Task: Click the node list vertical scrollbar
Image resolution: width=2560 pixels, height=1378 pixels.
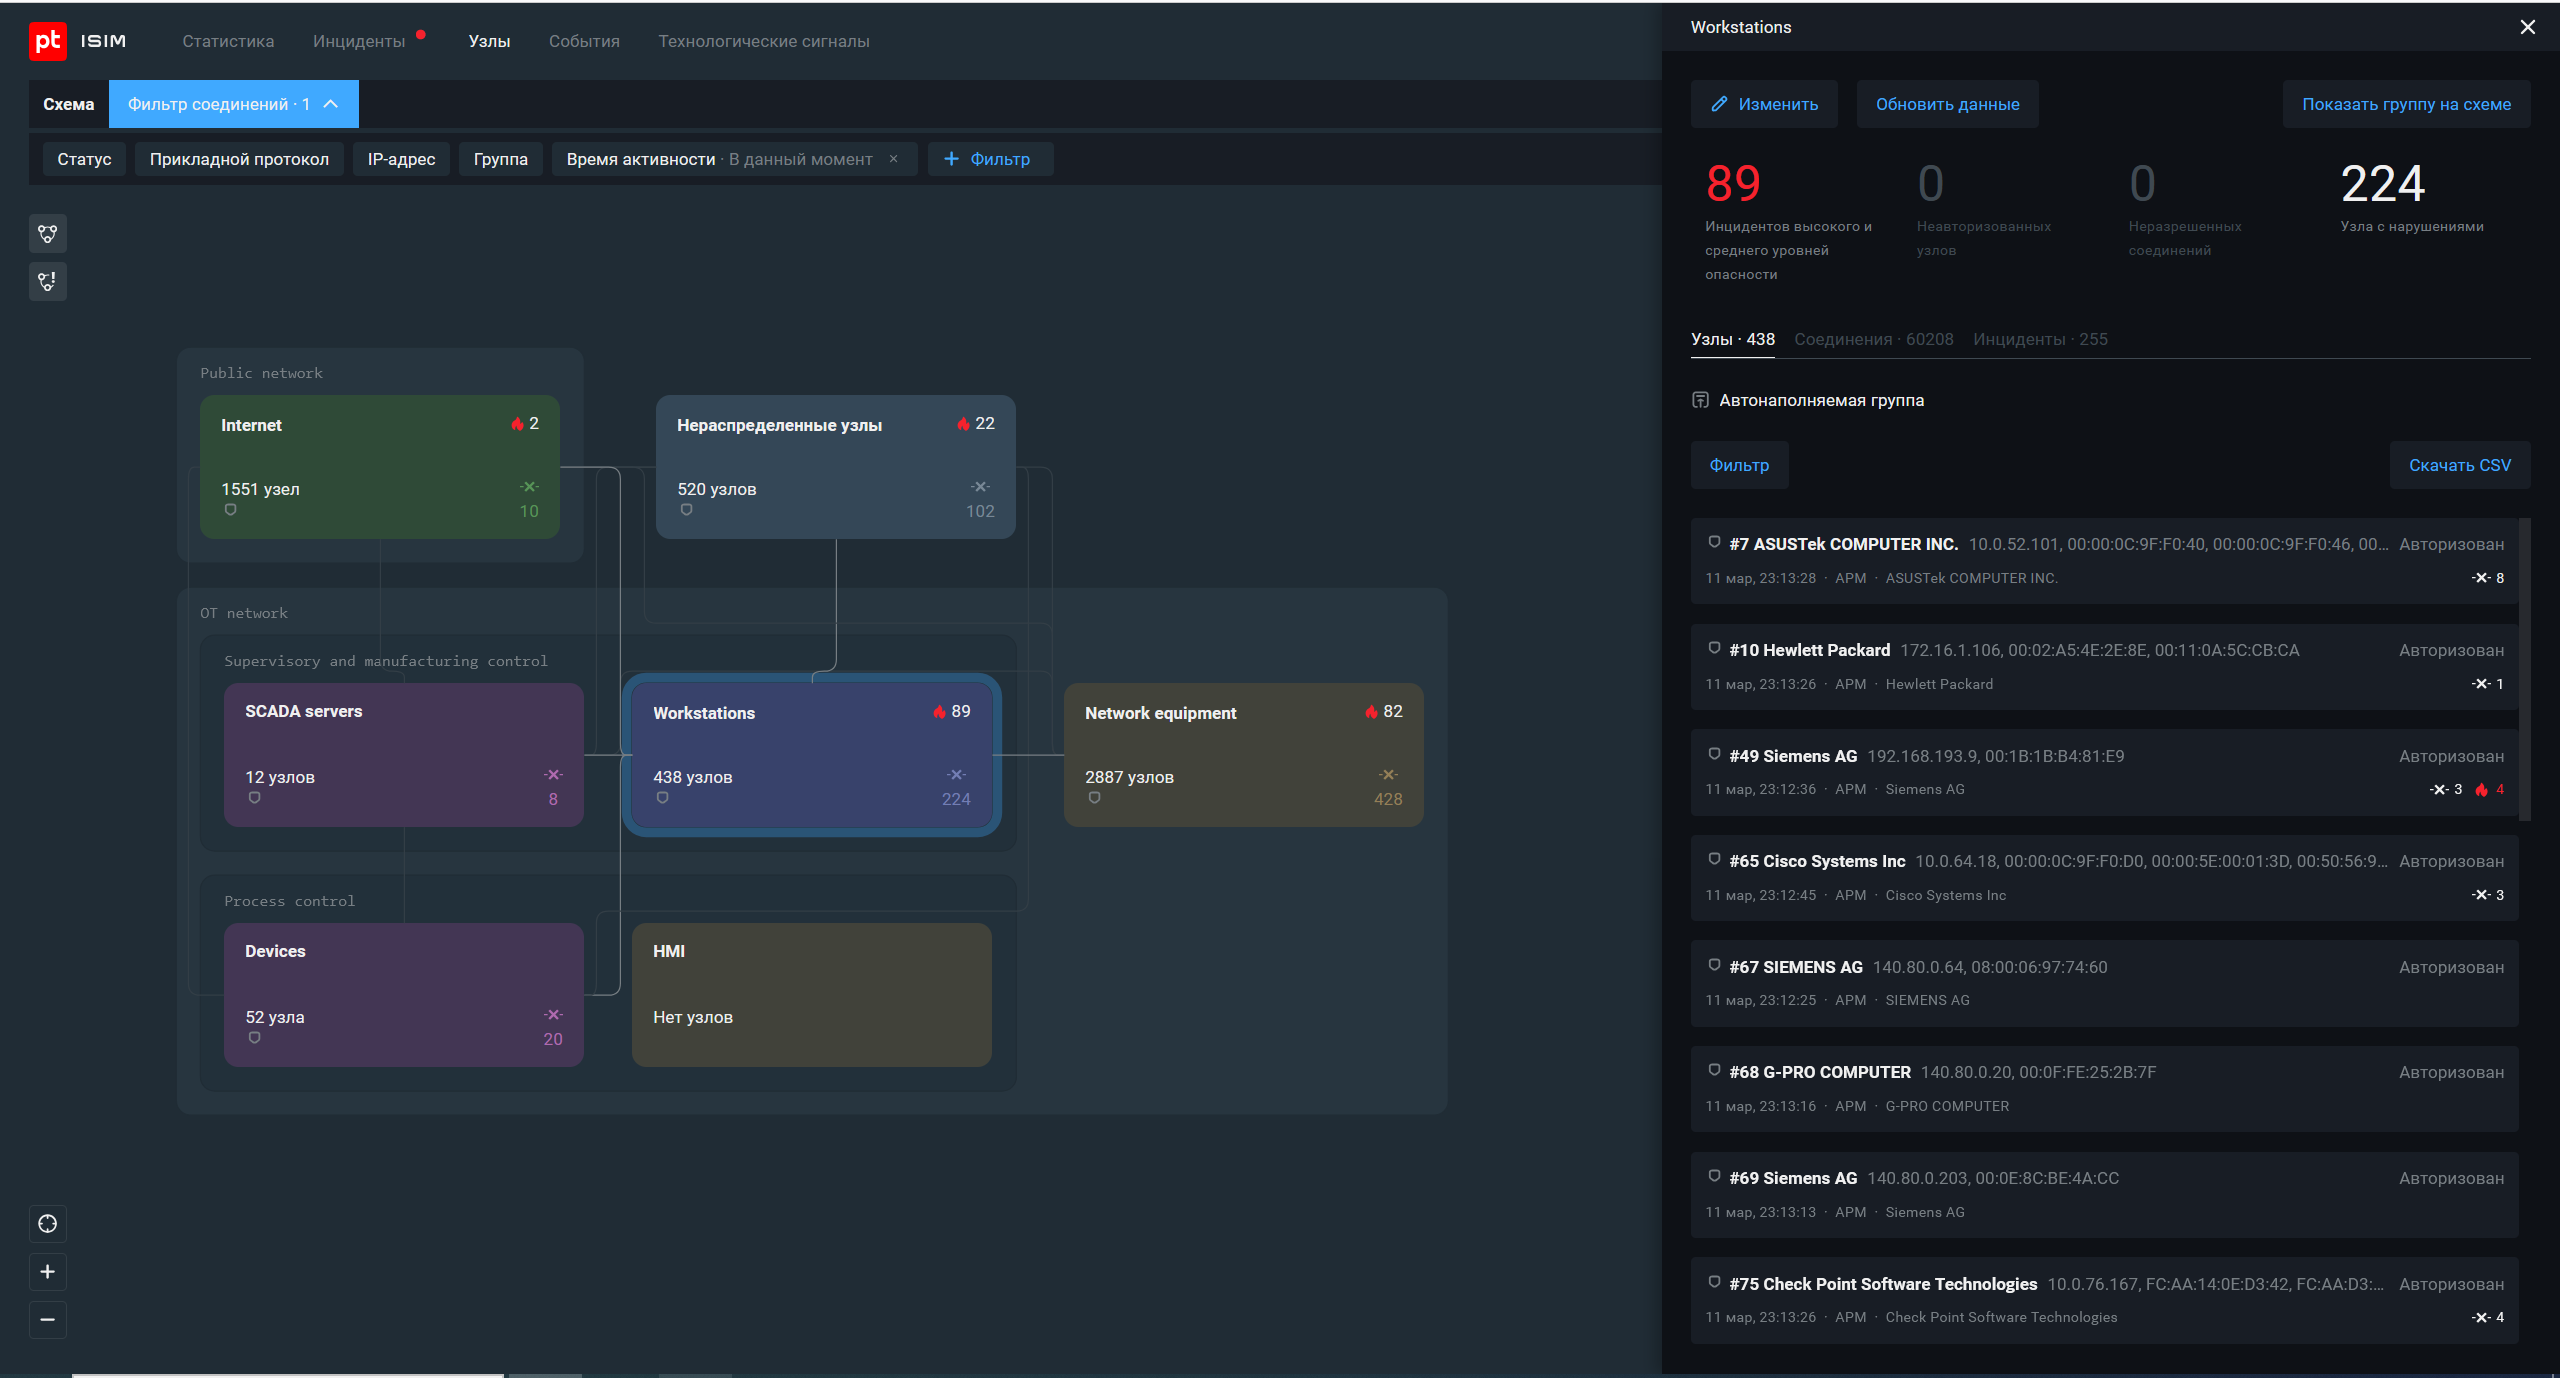Action: (2524, 668)
